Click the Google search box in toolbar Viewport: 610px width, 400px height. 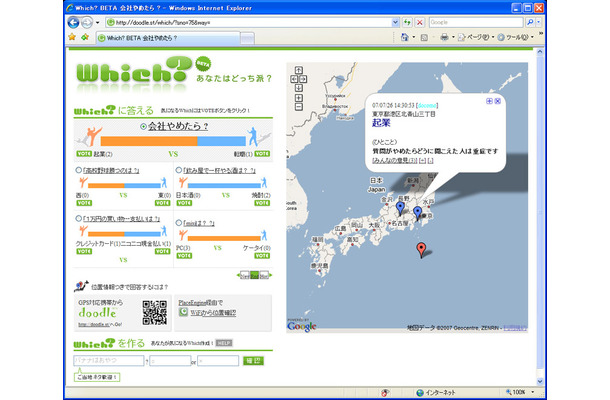(475, 23)
